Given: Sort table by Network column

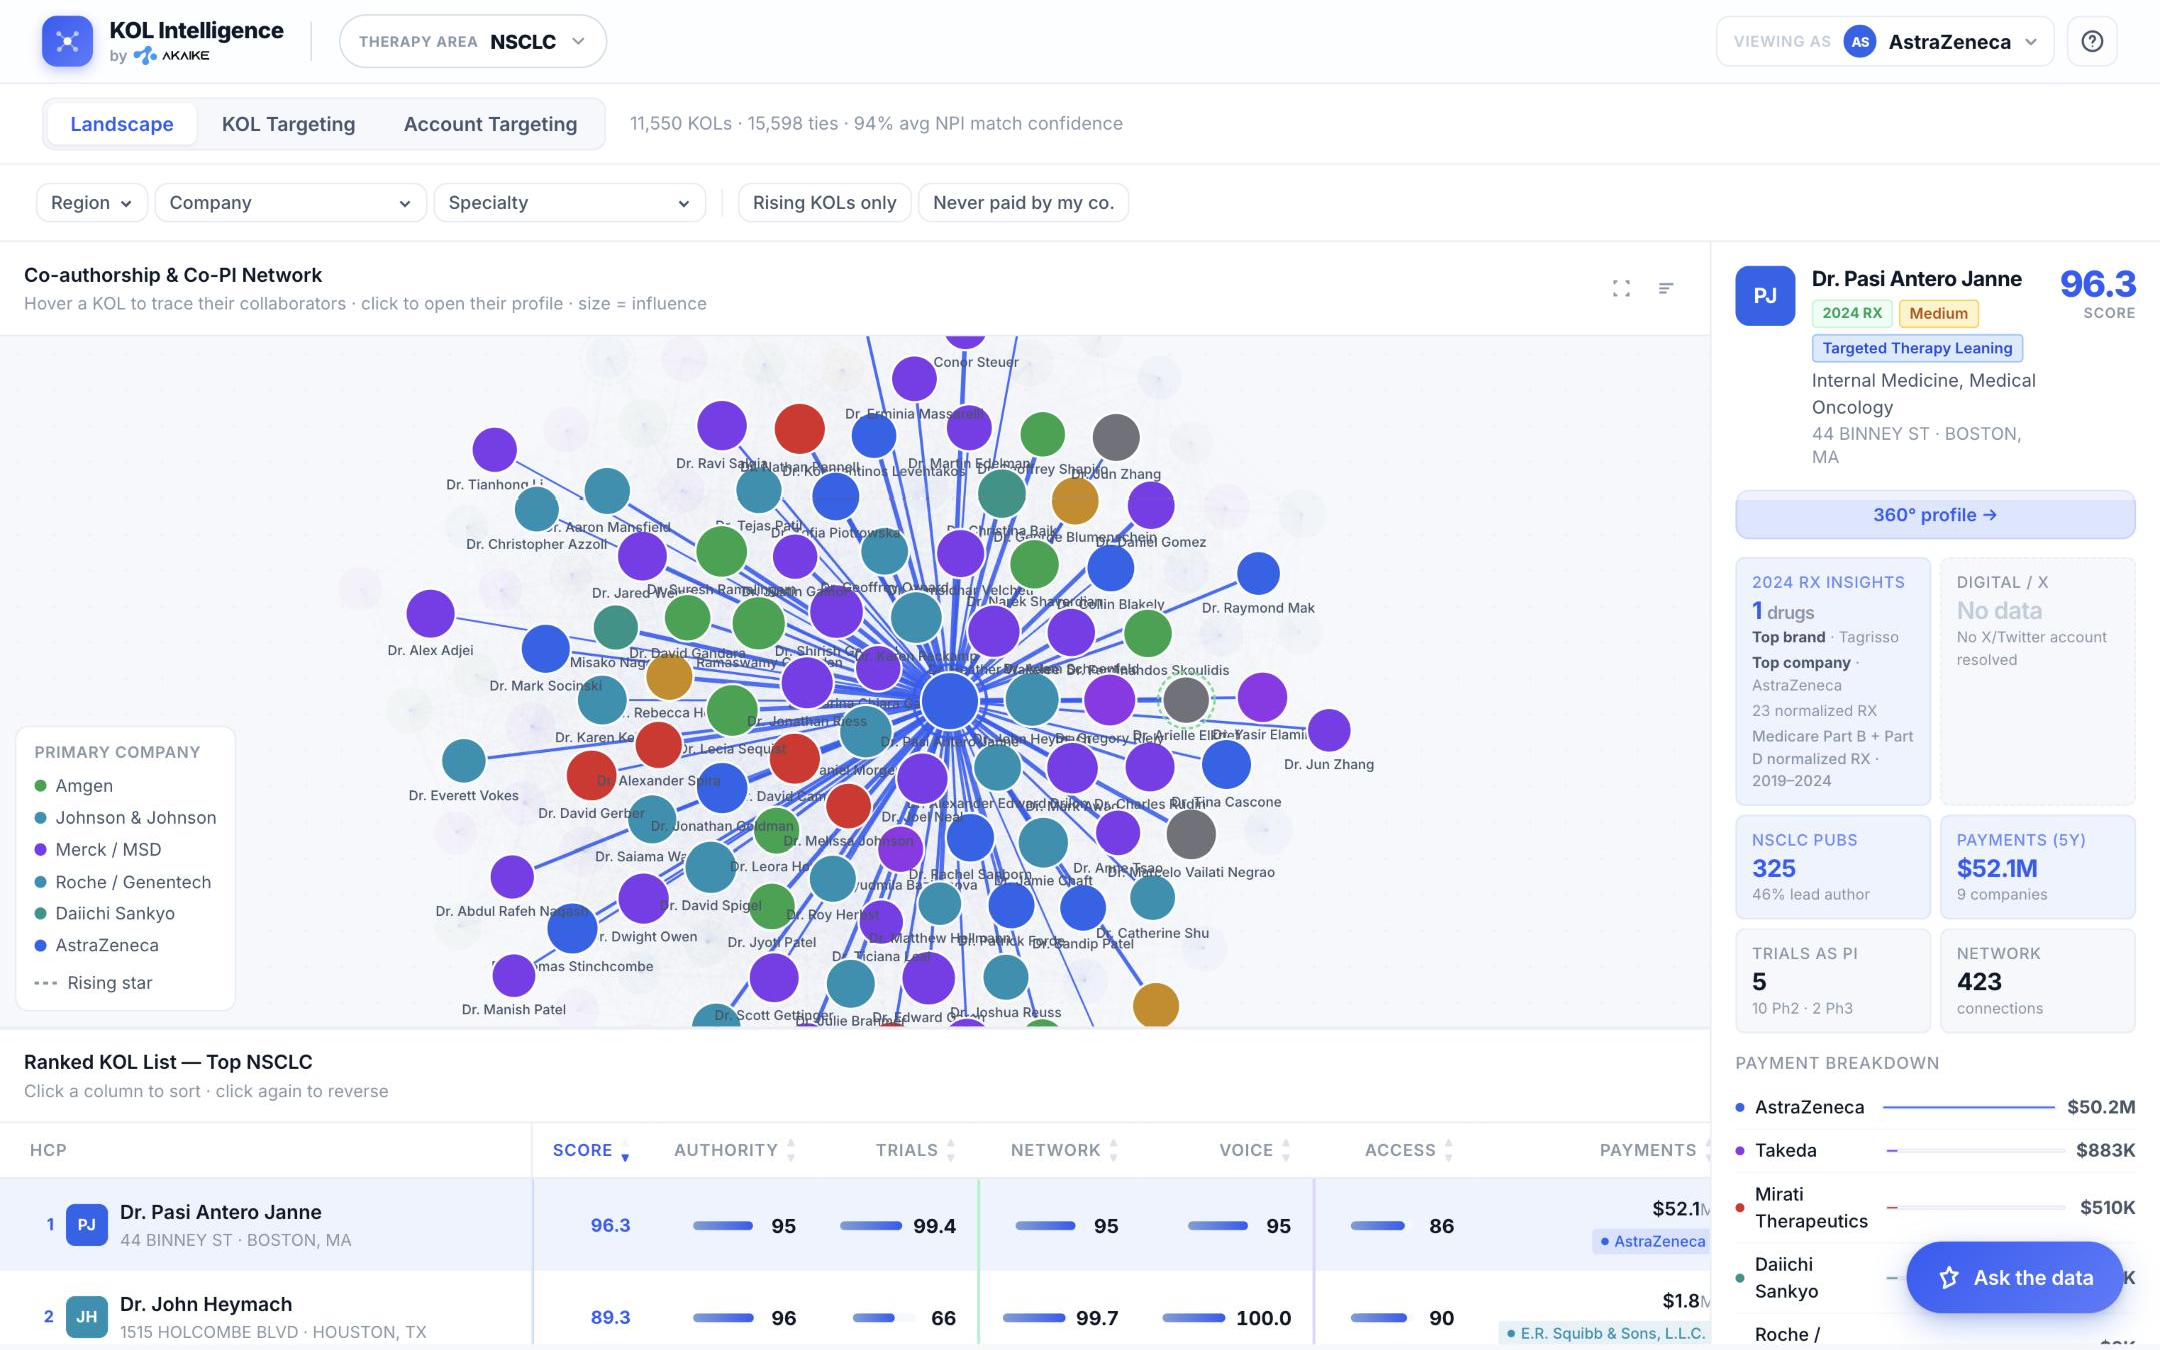Looking at the screenshot, I should pyautogui.click(x=1065, y=1150).
